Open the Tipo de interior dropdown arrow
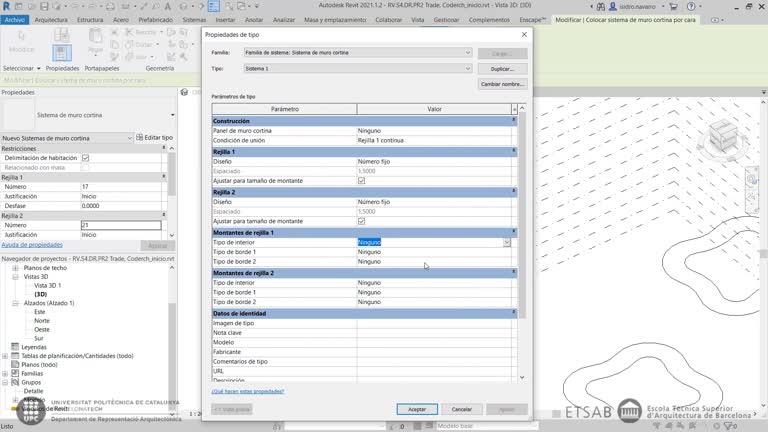Image resolution: width=768 pixels, height=432 pixels. pyautogui.click(x=507, y=242)
